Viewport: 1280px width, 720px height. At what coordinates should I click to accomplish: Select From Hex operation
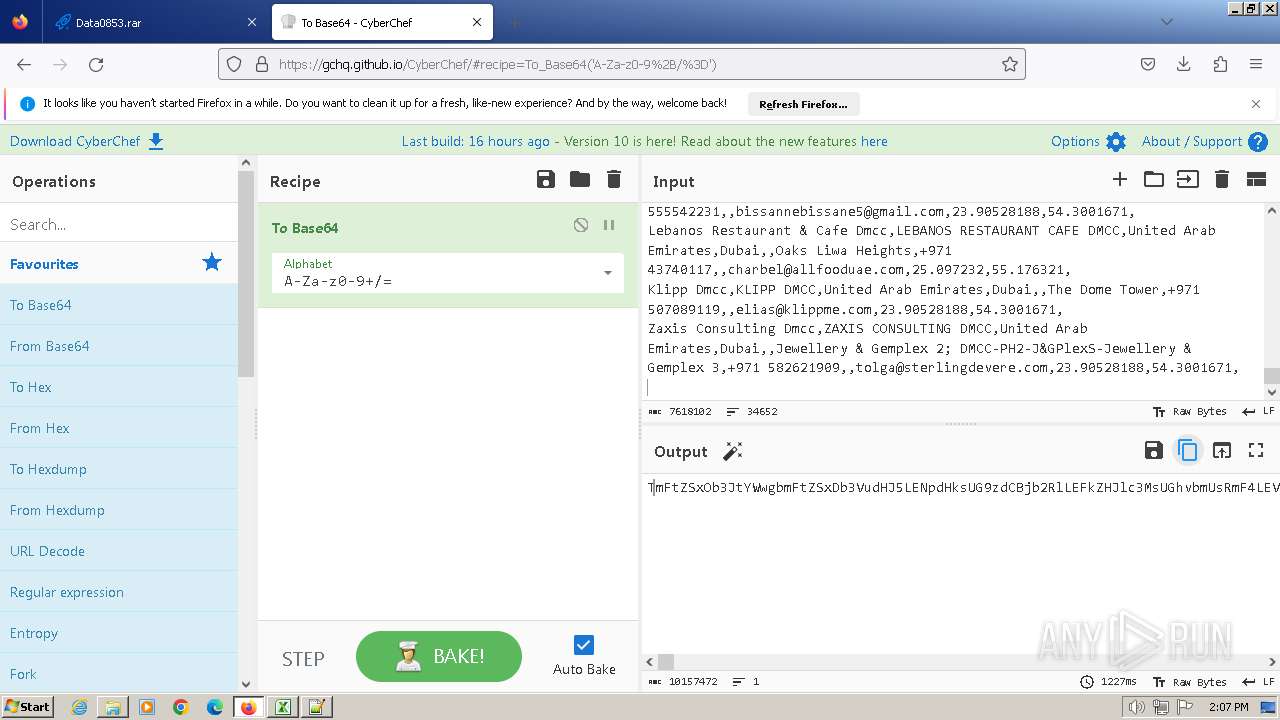(119, 428)
